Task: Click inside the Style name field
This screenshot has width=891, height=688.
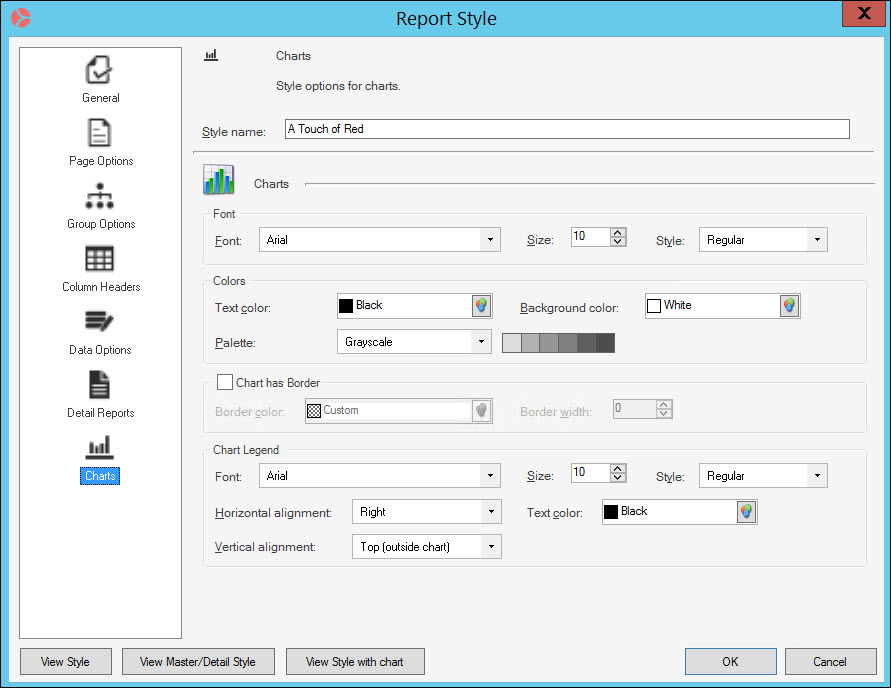Action: coord(565,128)
